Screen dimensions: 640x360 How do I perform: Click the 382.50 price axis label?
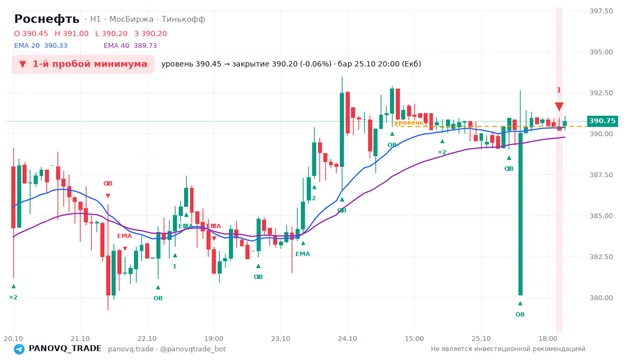pos(601,257)
